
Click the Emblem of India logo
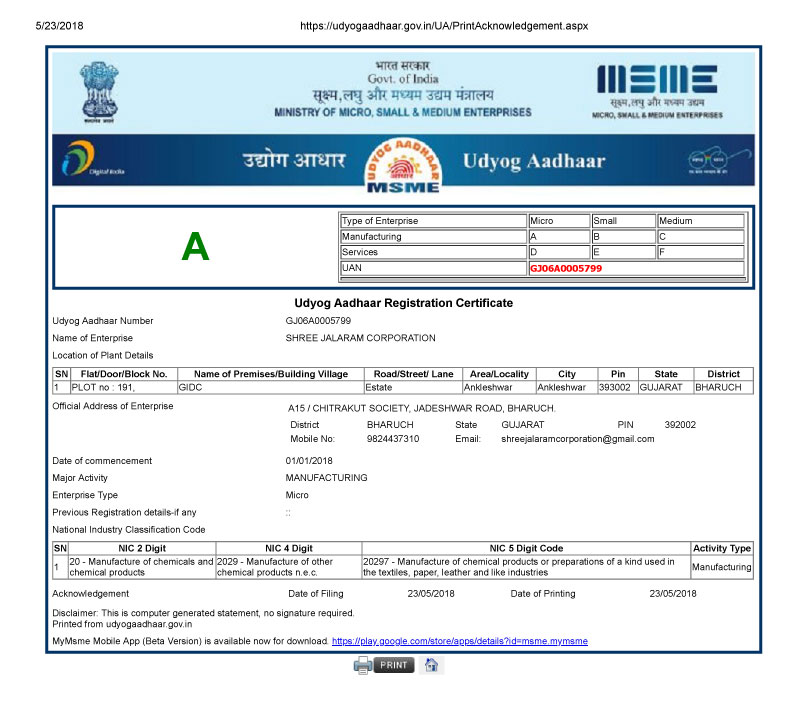tap(99, 92)
